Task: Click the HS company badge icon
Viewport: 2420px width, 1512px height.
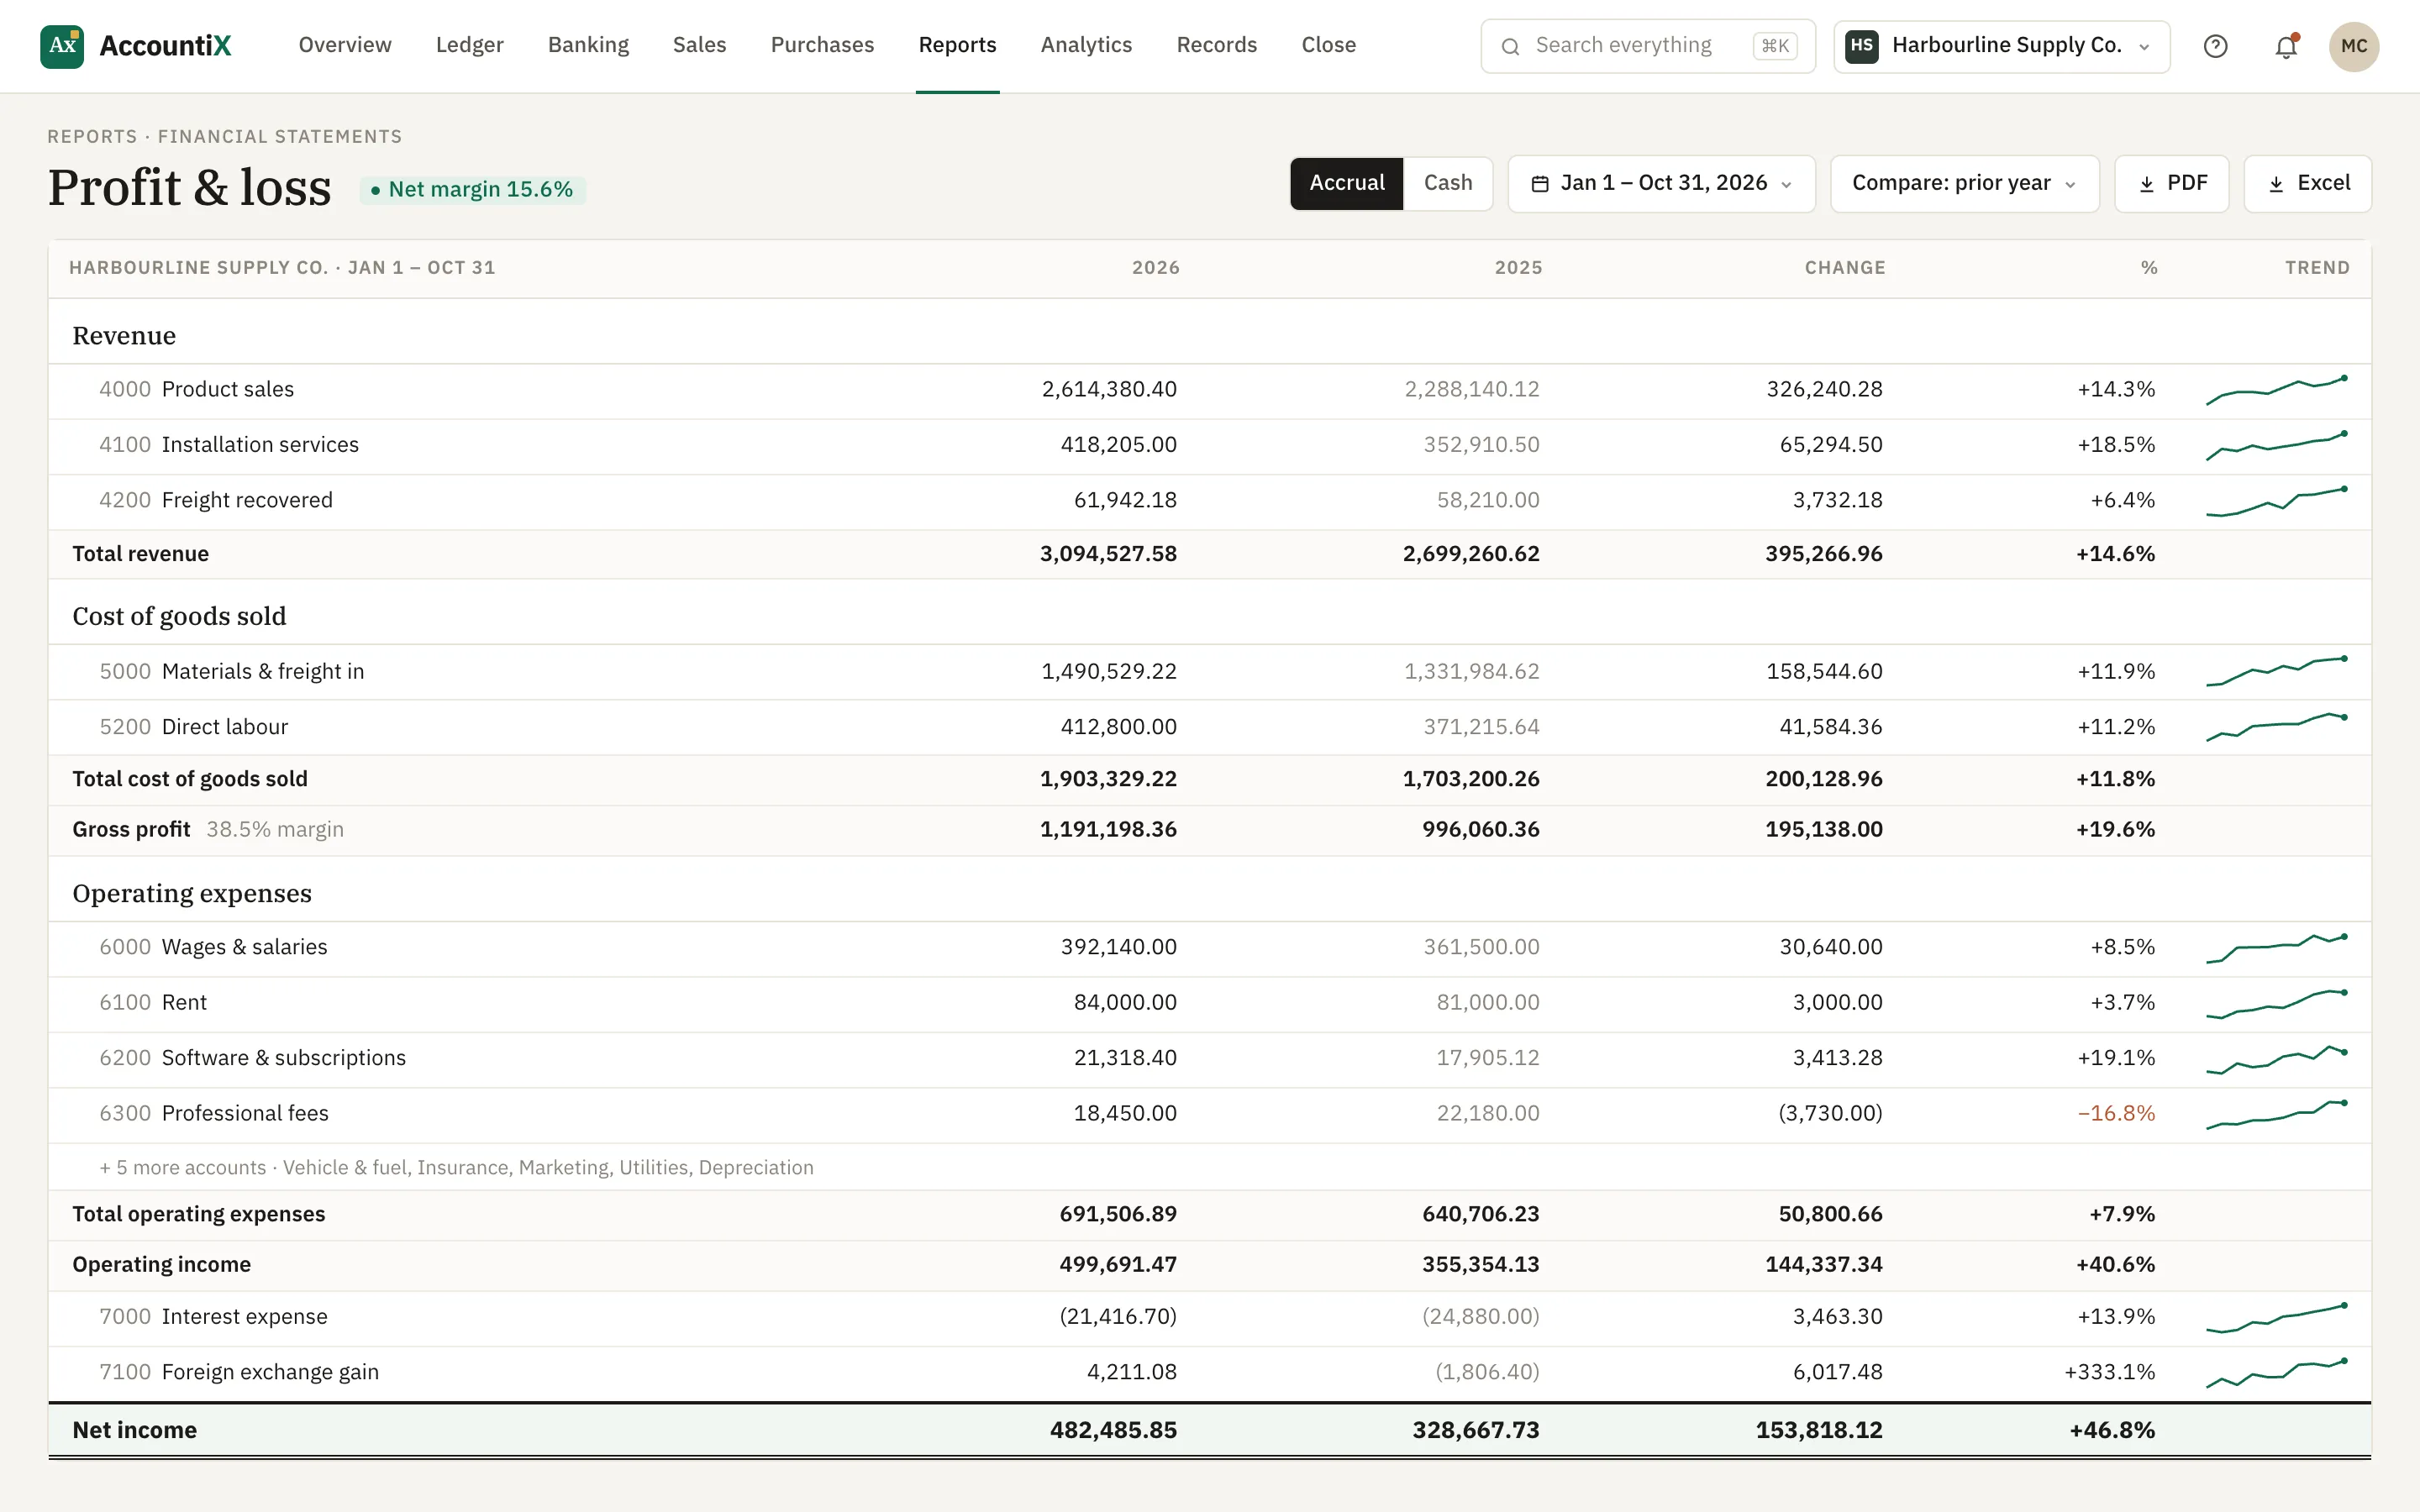Action: pos(1861,46)
